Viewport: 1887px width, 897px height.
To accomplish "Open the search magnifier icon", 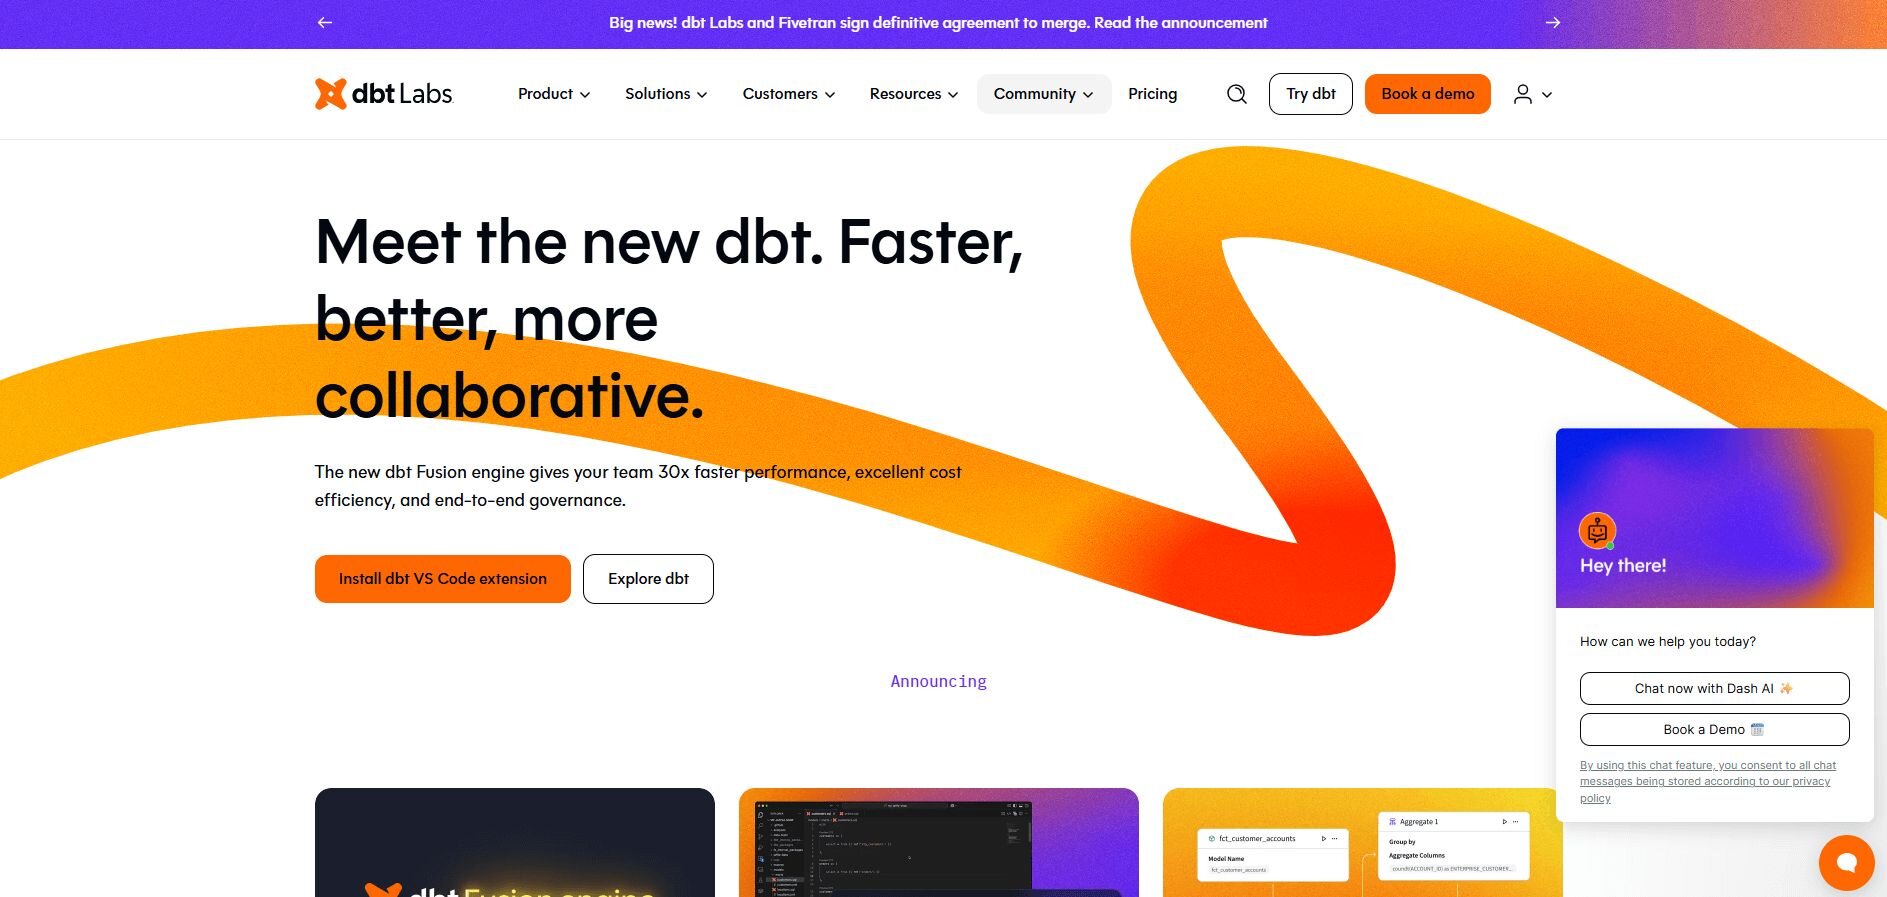I will pos(1237,94).
